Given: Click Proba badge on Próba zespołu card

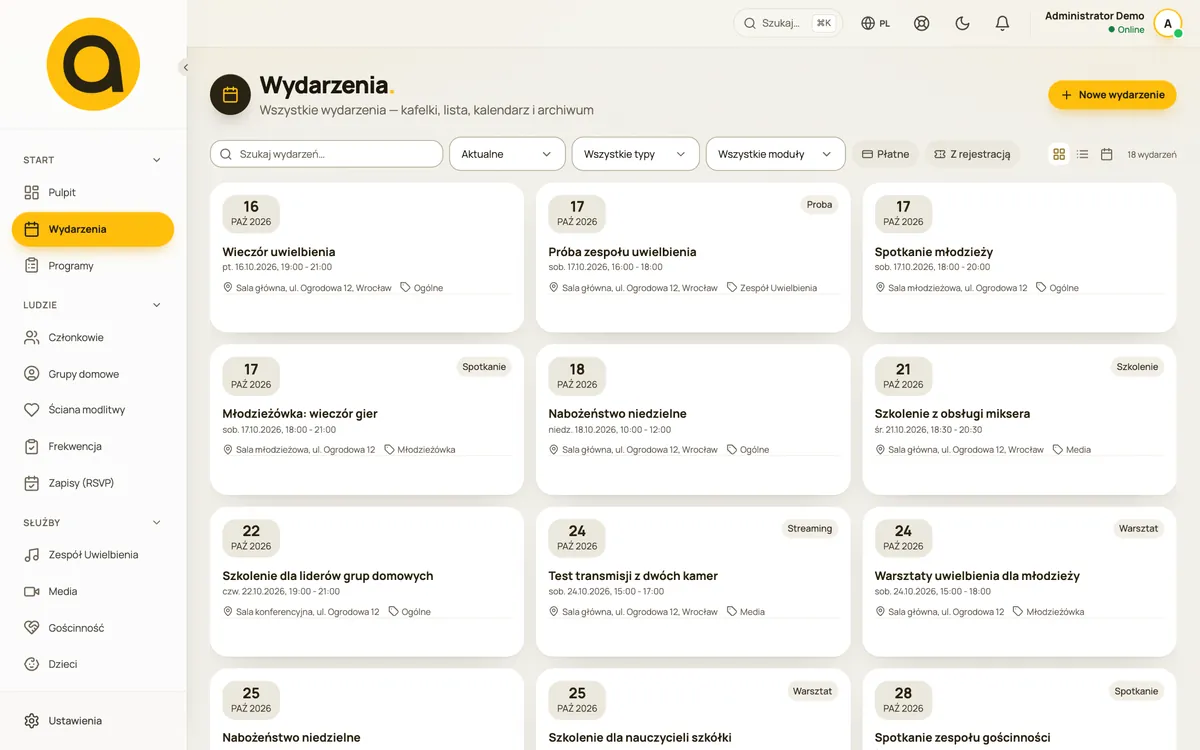Looking at the screenshot, I should pos(819,205).
